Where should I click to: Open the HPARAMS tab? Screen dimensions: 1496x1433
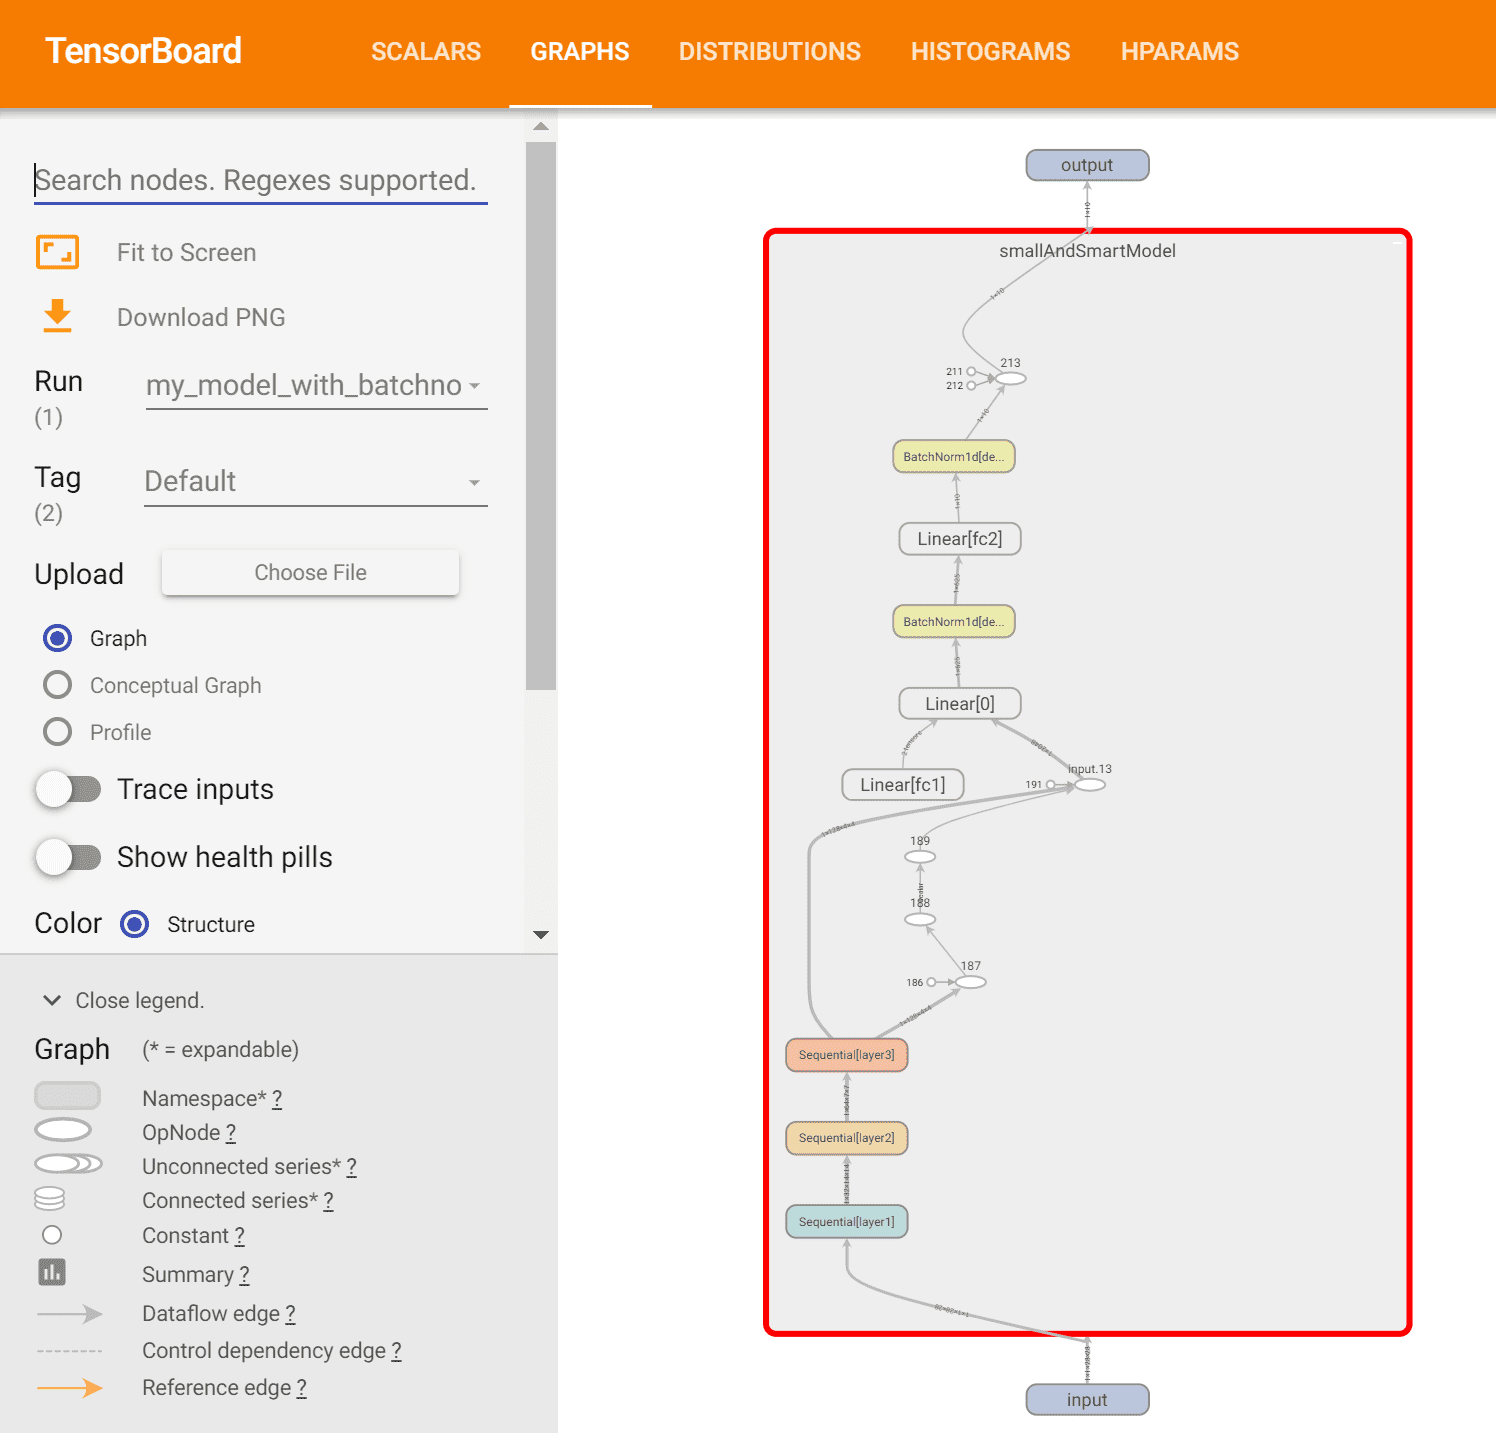1180,52
